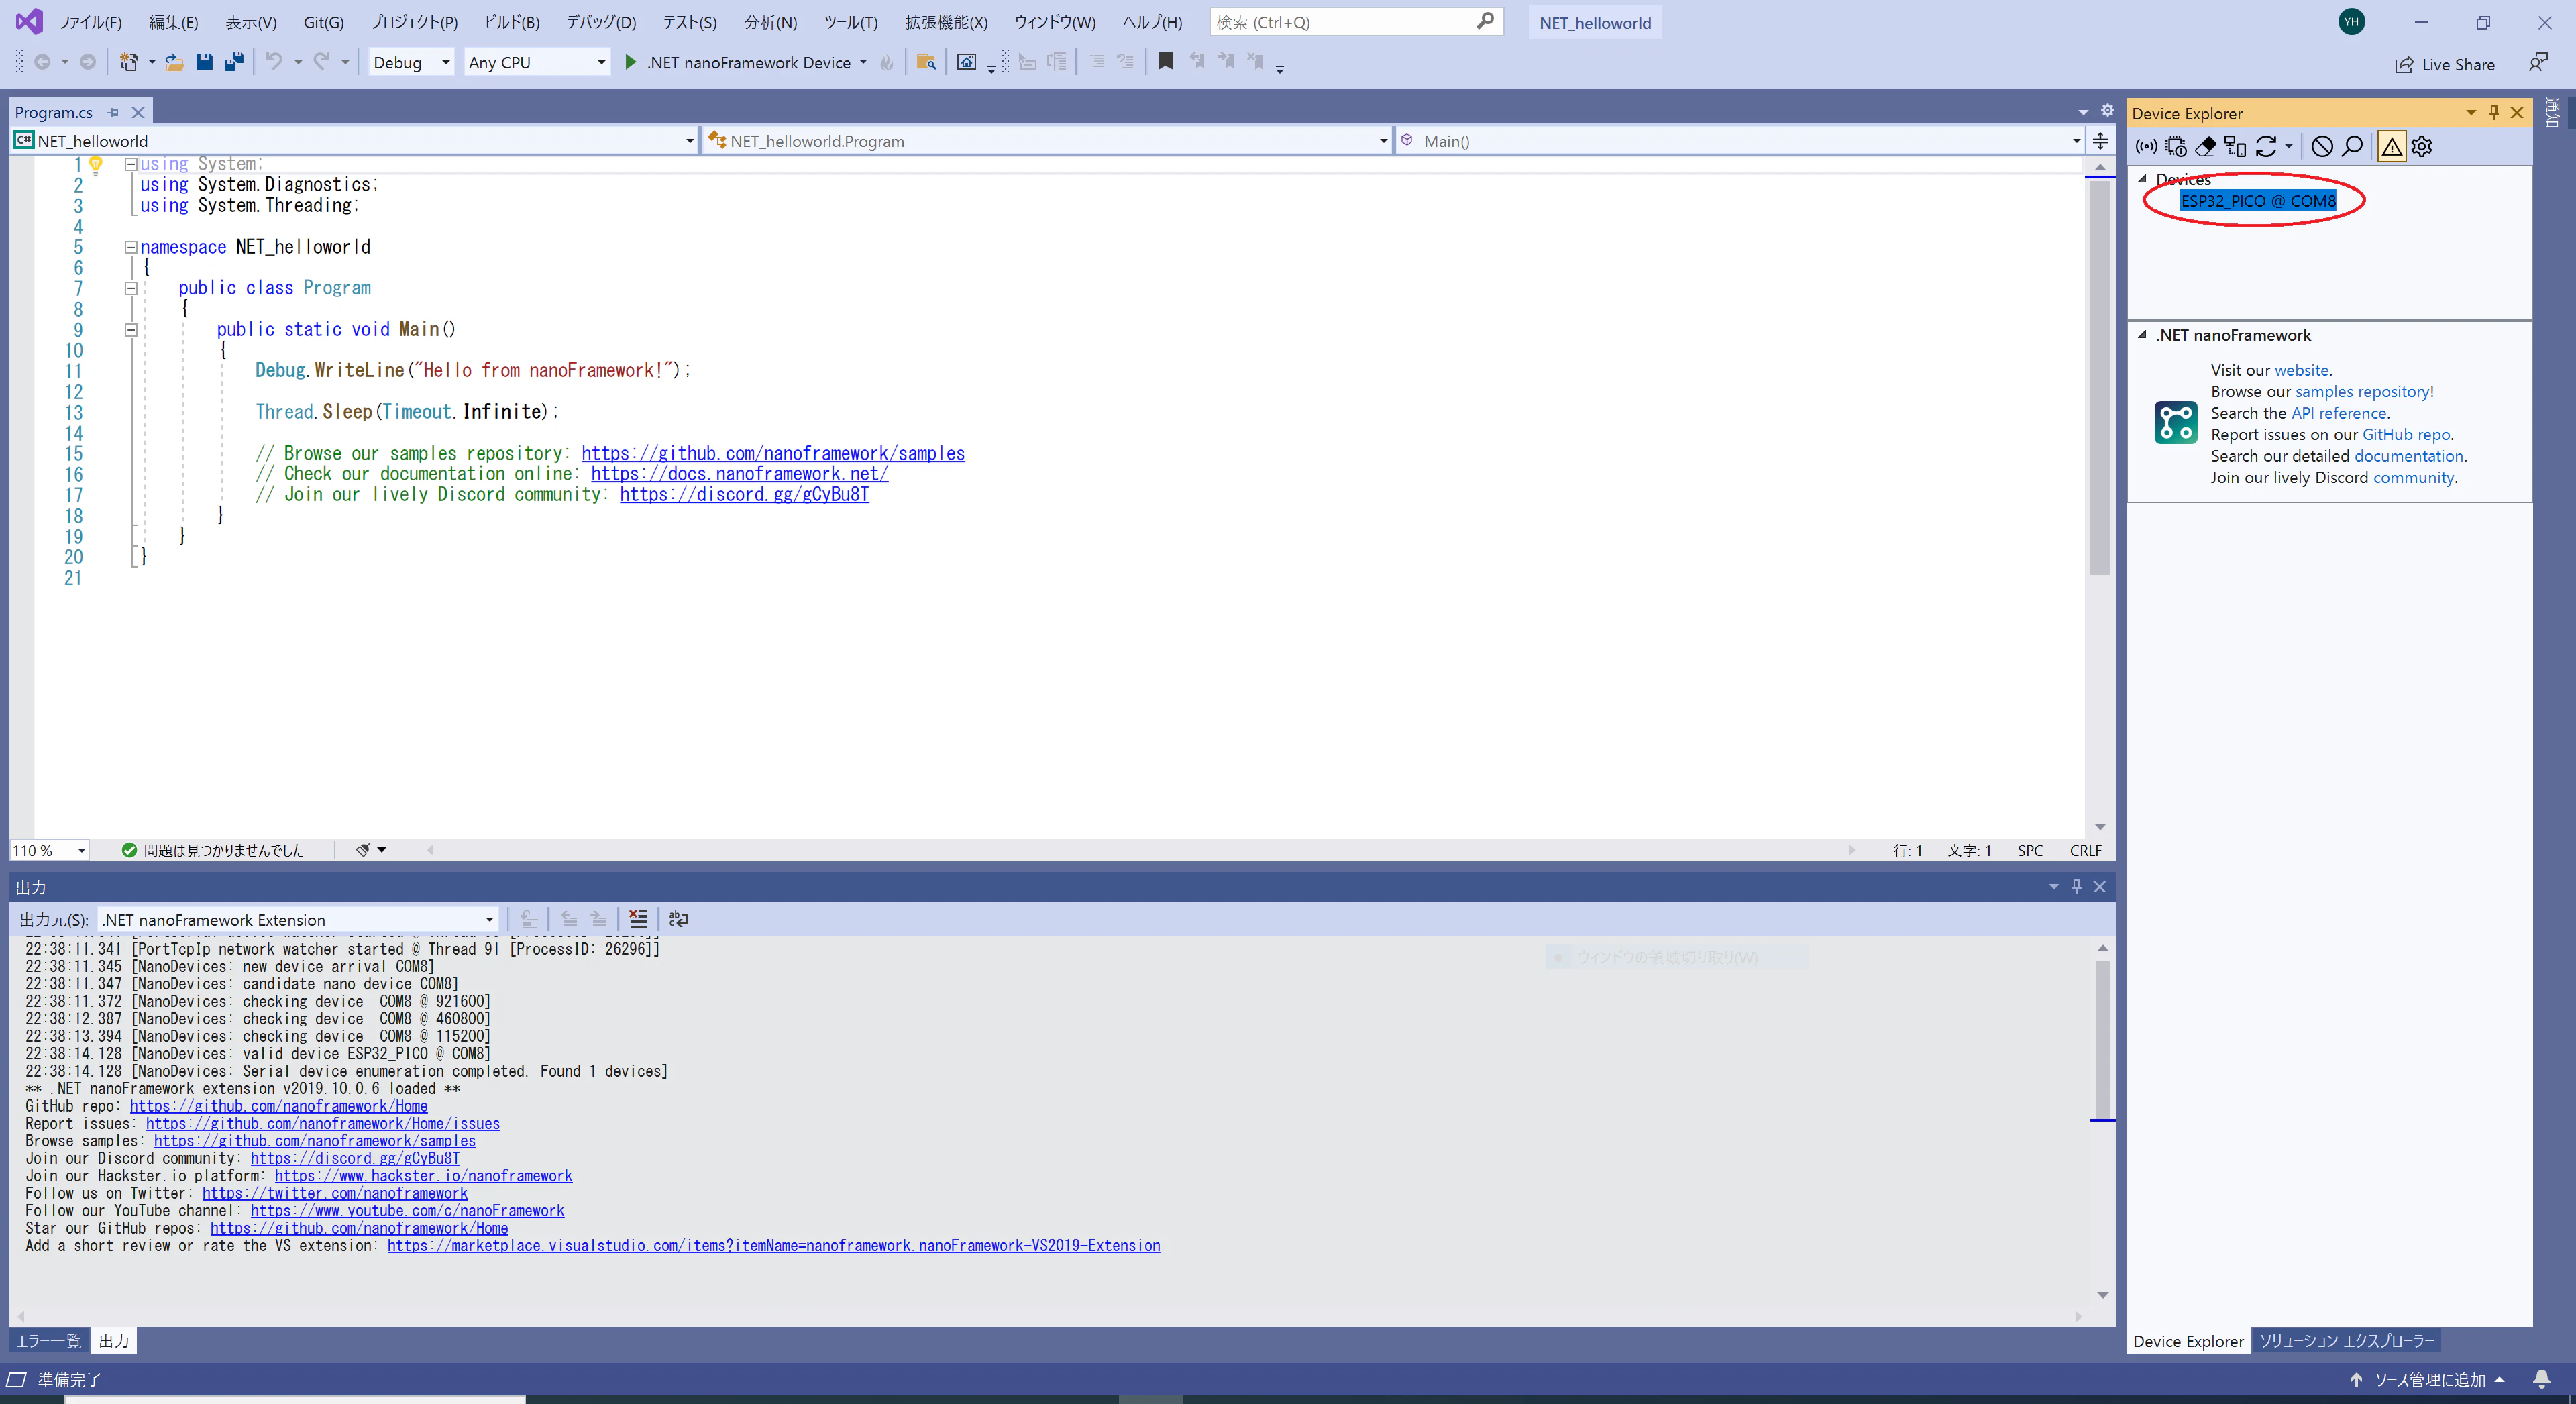Click Clear All in the output toolbar
Image resolution: width=2576 pixels, height=1404 pixels.
(638, 919)
